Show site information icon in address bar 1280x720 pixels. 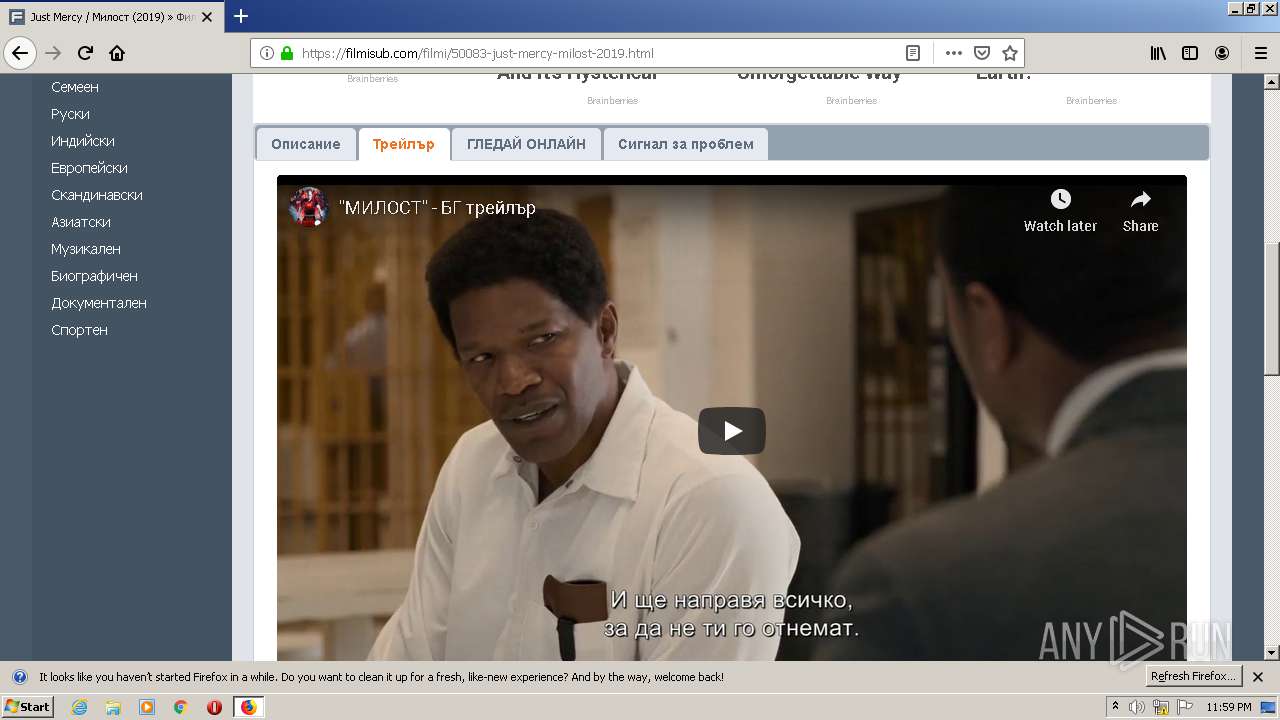267,53
